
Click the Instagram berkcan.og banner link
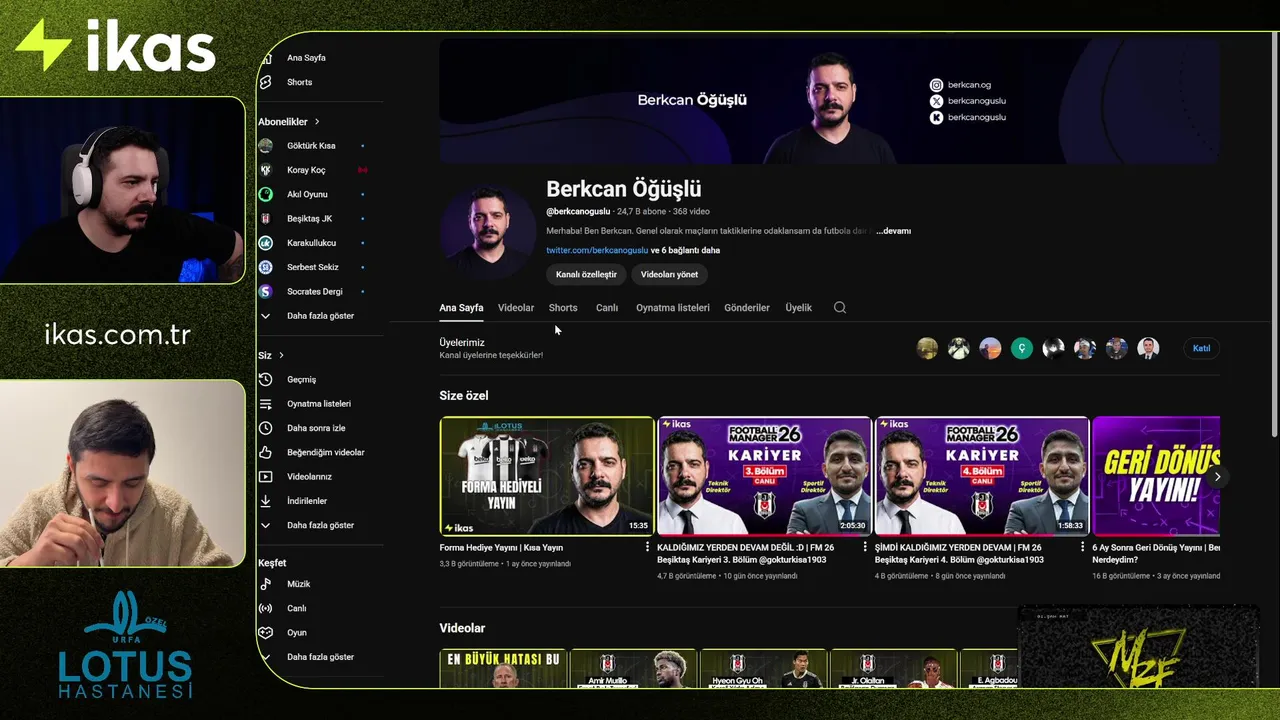pos(961,85)
